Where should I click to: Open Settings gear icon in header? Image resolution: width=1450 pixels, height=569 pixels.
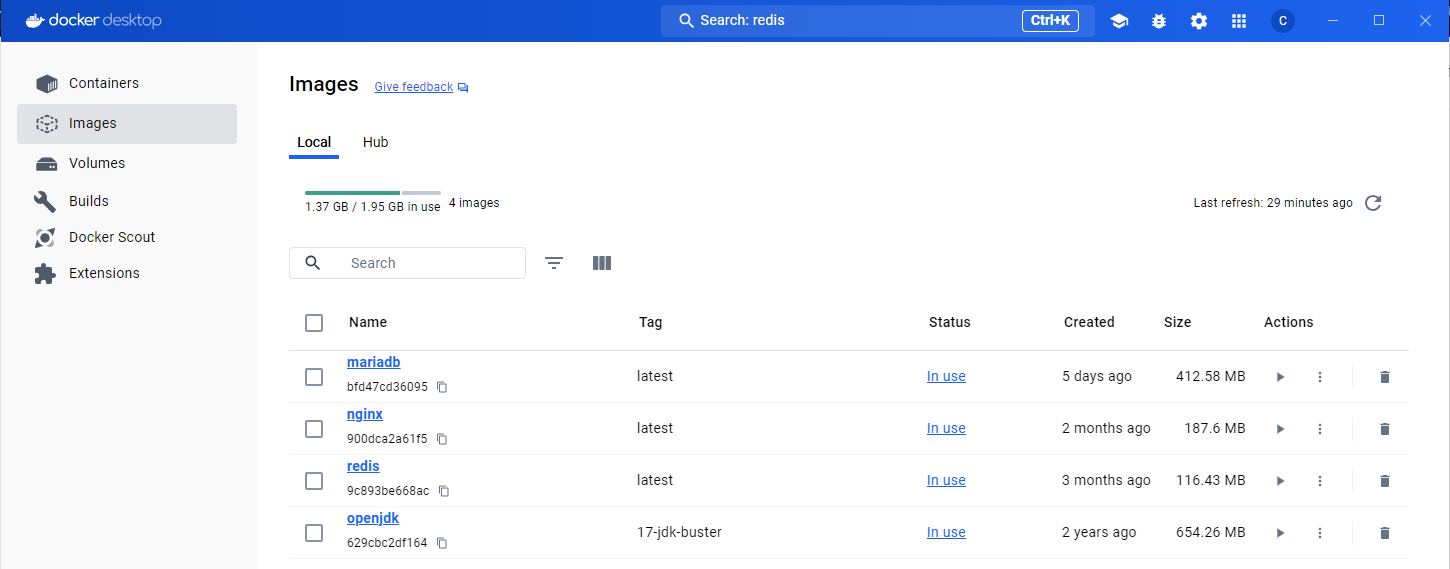coord(1199,21)
